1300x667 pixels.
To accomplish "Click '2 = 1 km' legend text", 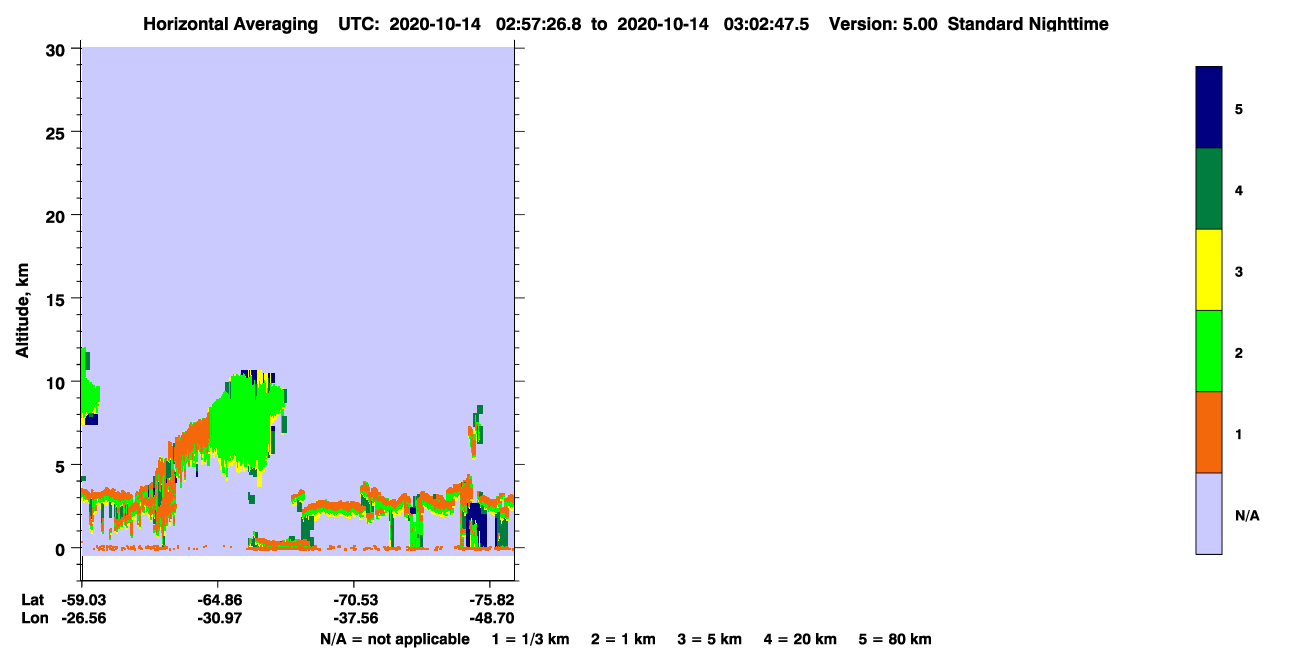I will [x=623, y=639].
